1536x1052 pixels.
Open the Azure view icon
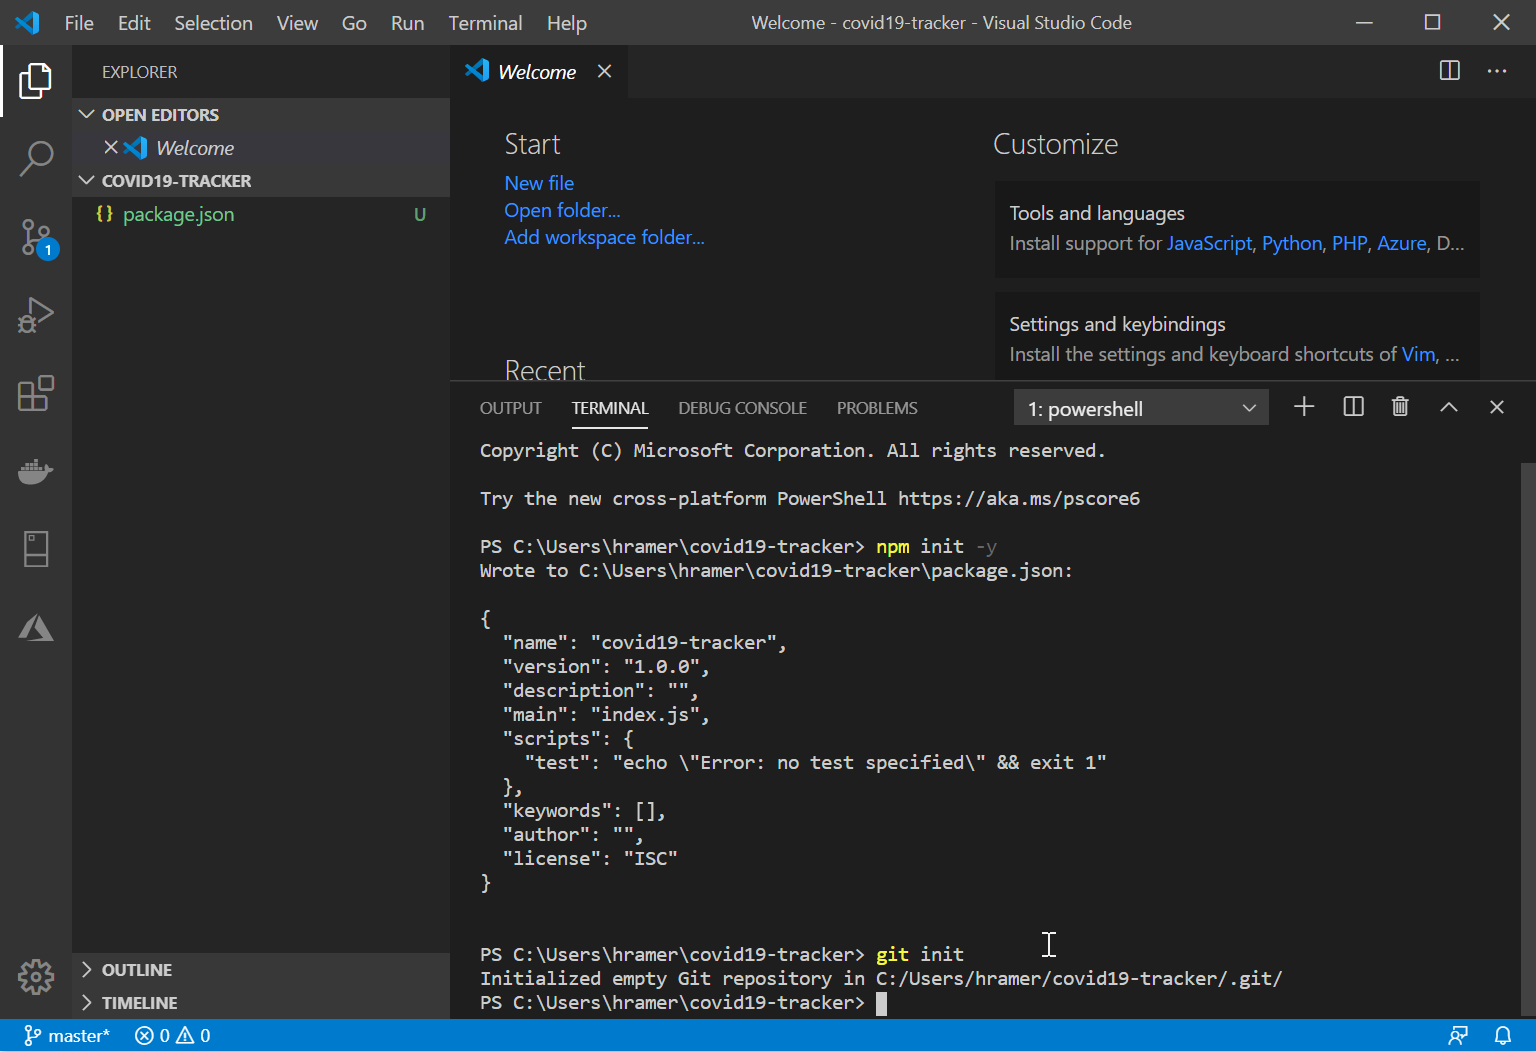[x=36, y=627]
